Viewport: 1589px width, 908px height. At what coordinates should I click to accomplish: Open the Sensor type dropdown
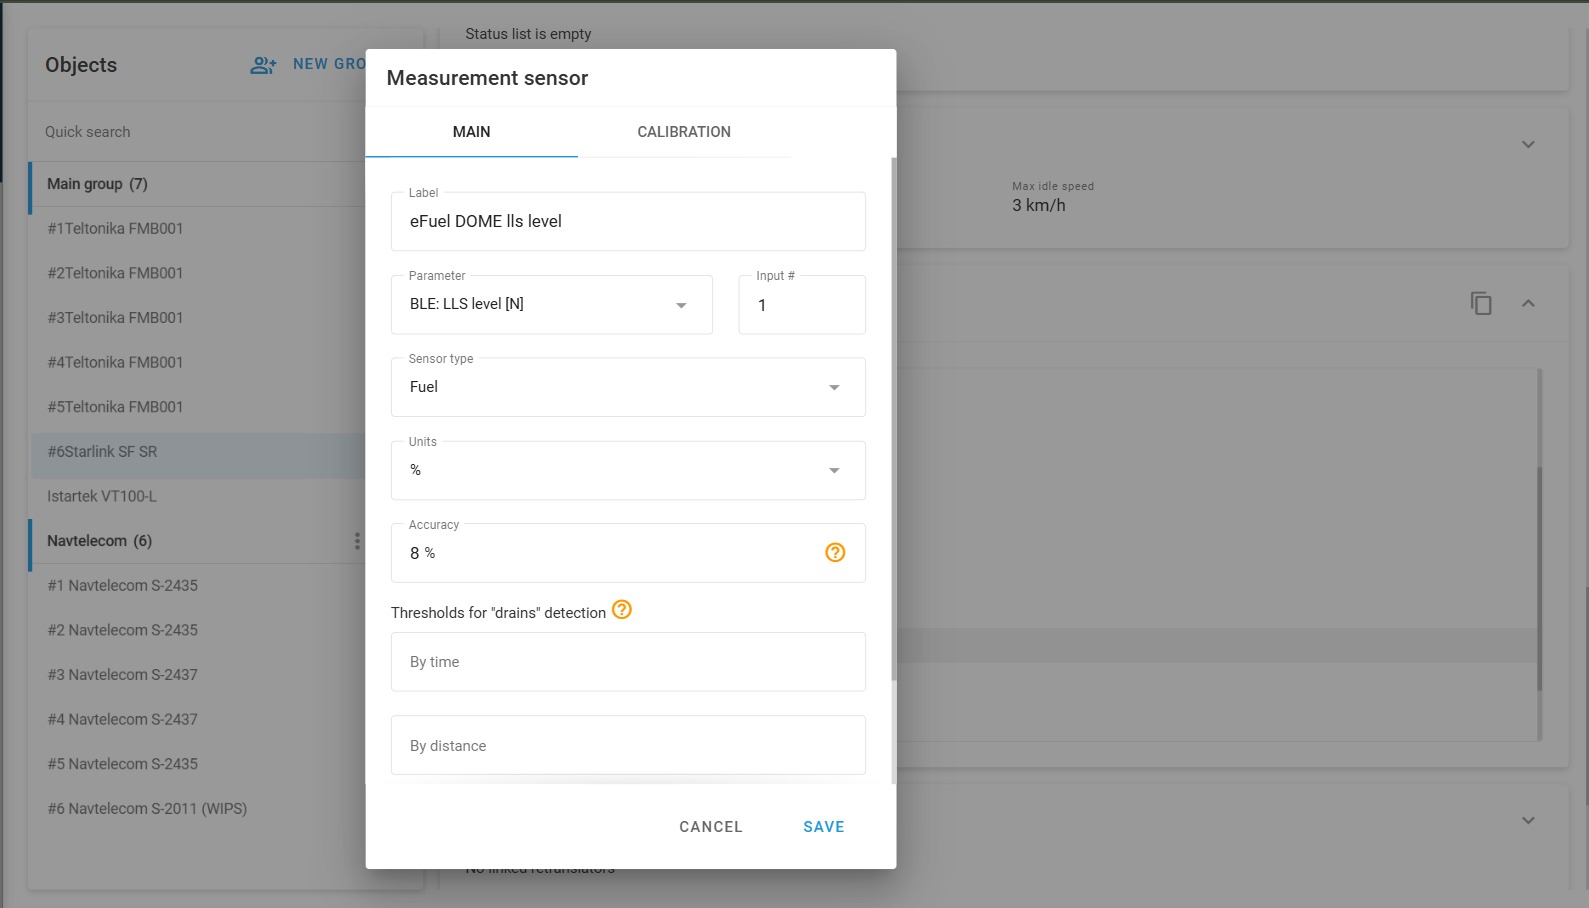628,388
